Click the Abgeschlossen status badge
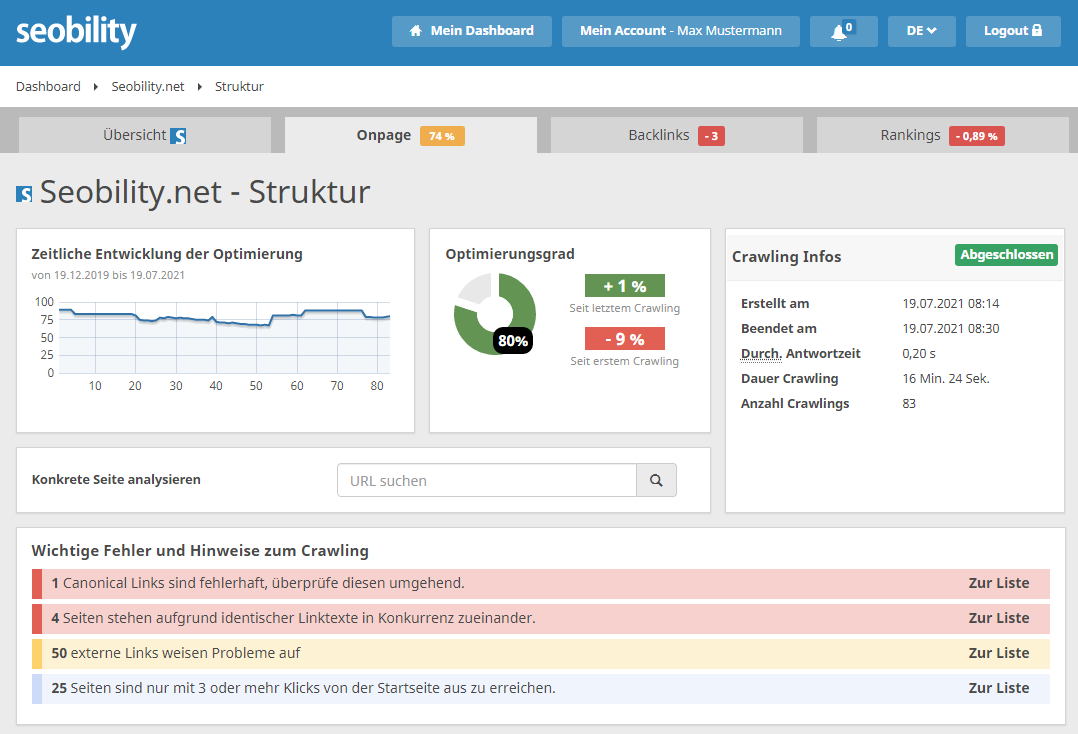 coord(1006,255)
